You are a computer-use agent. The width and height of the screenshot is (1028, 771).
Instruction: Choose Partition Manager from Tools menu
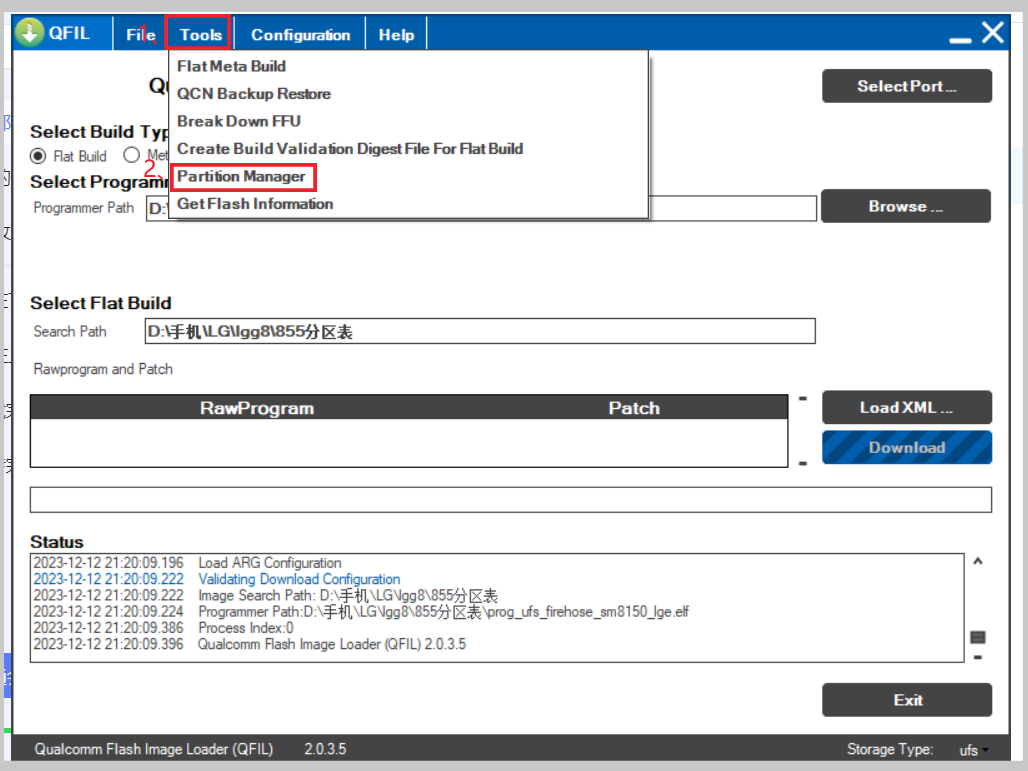tap(241, 177)
